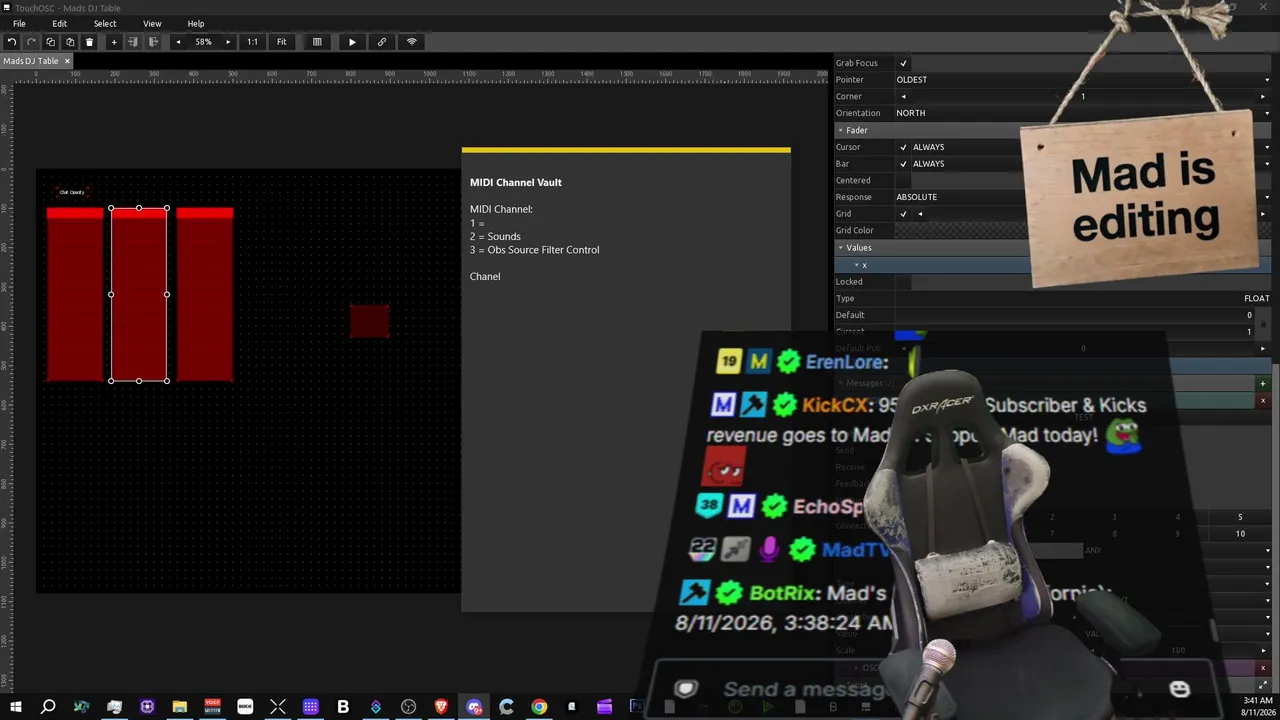Open the Windows Start menu
Image resolution: width=1280 pixels, height=720 pixels.
(16, 707)
